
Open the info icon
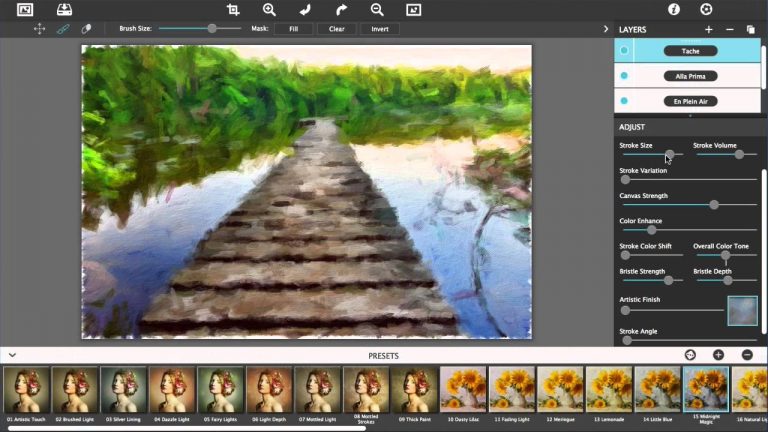(x=674, y=9)
